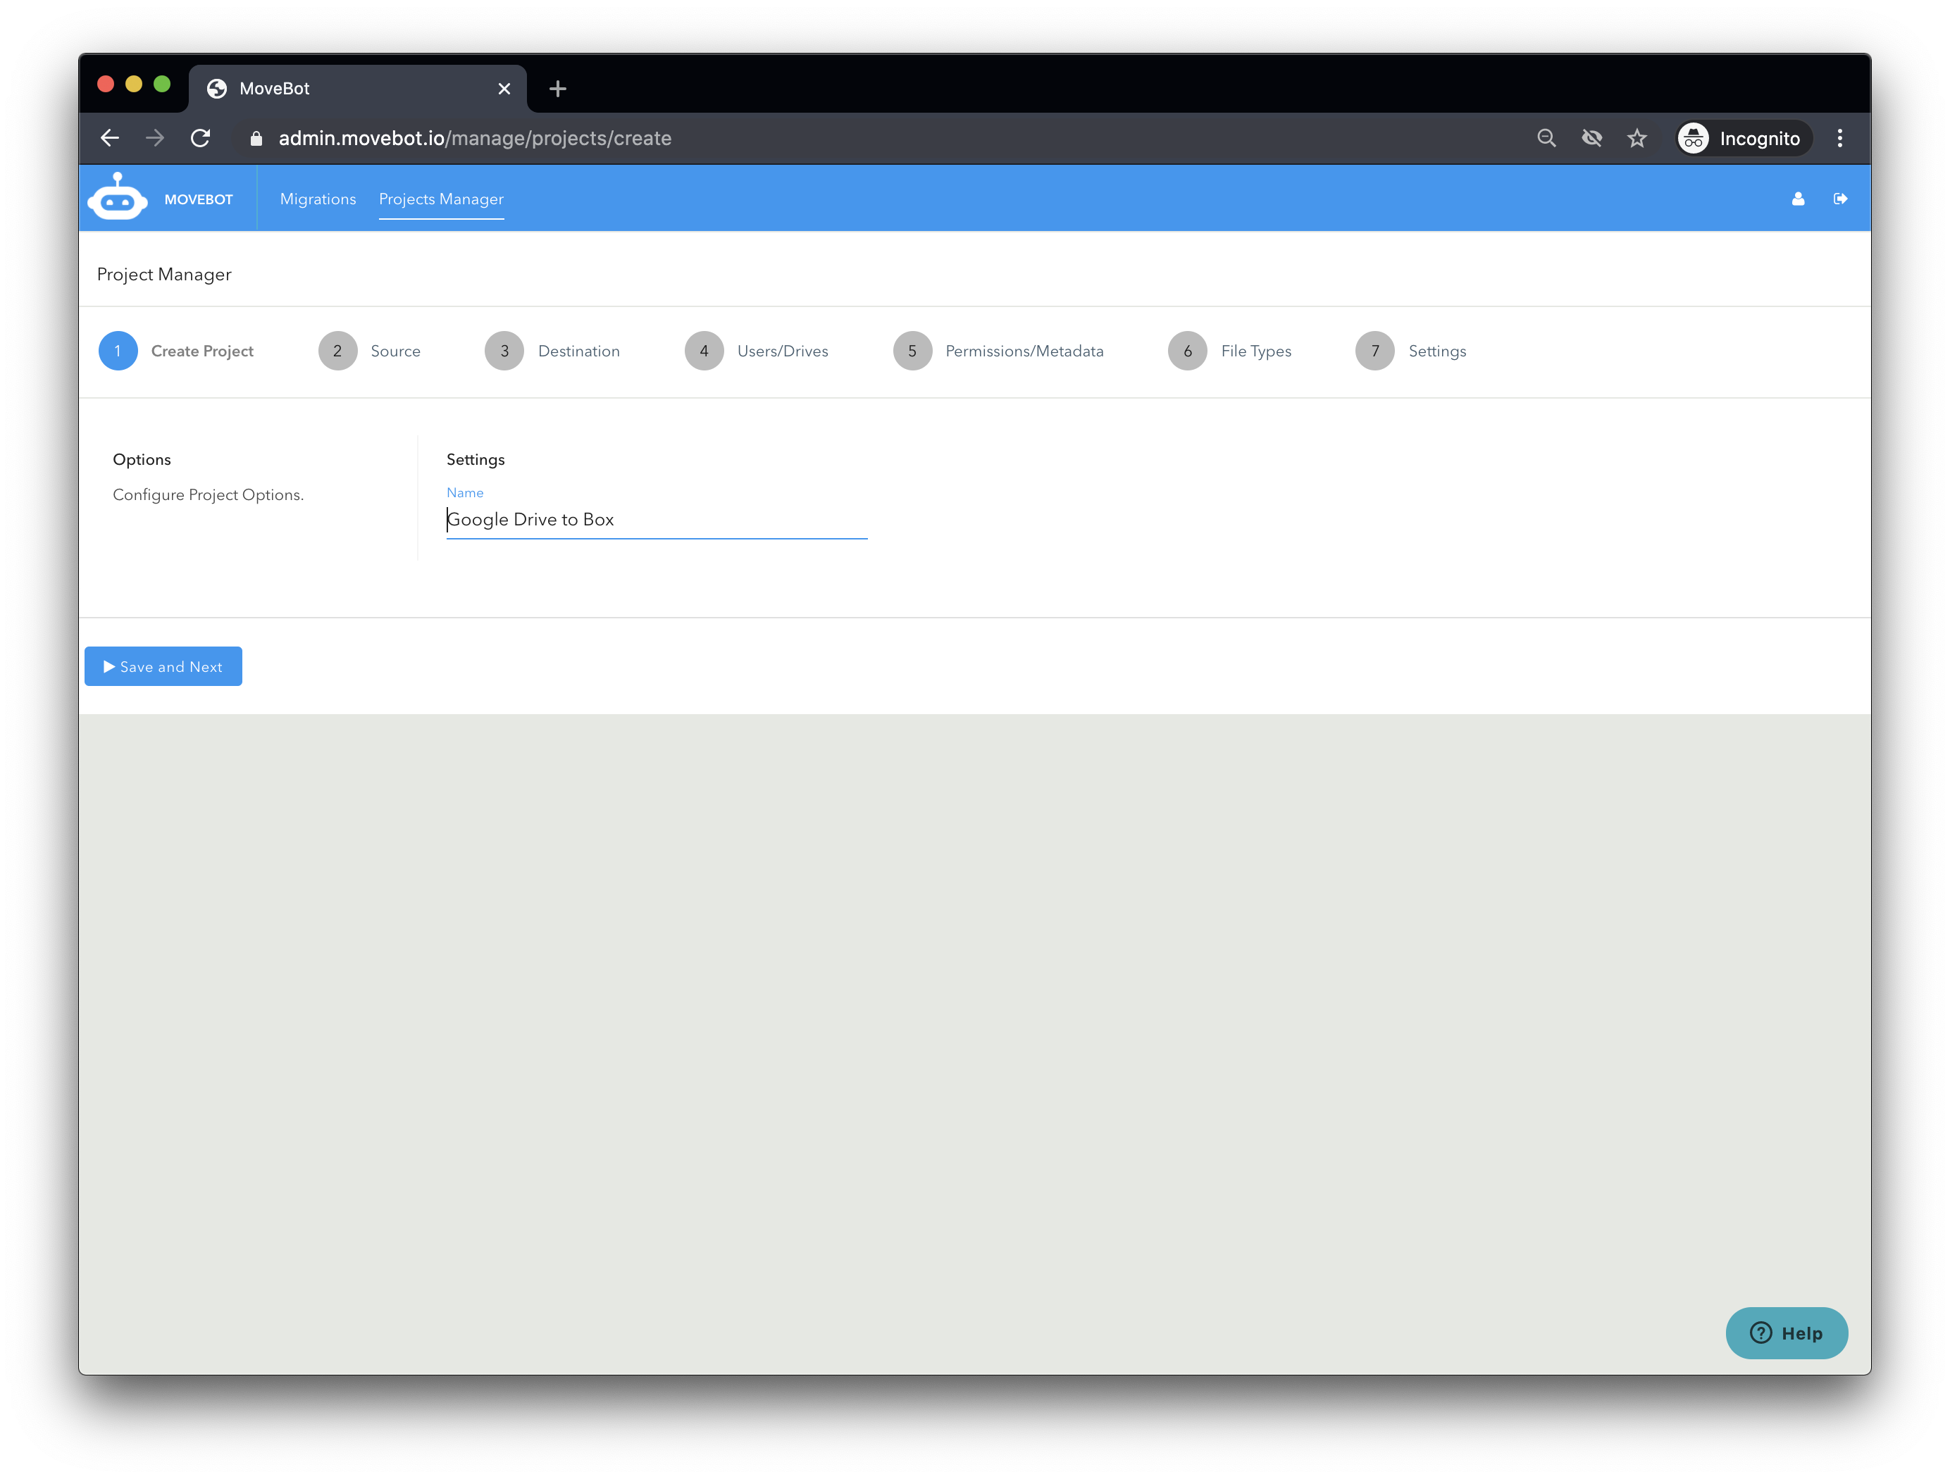Bookmark the page with the star icon
The height and width of the screenshot is (1479, 1950).
click(1637, 138)
